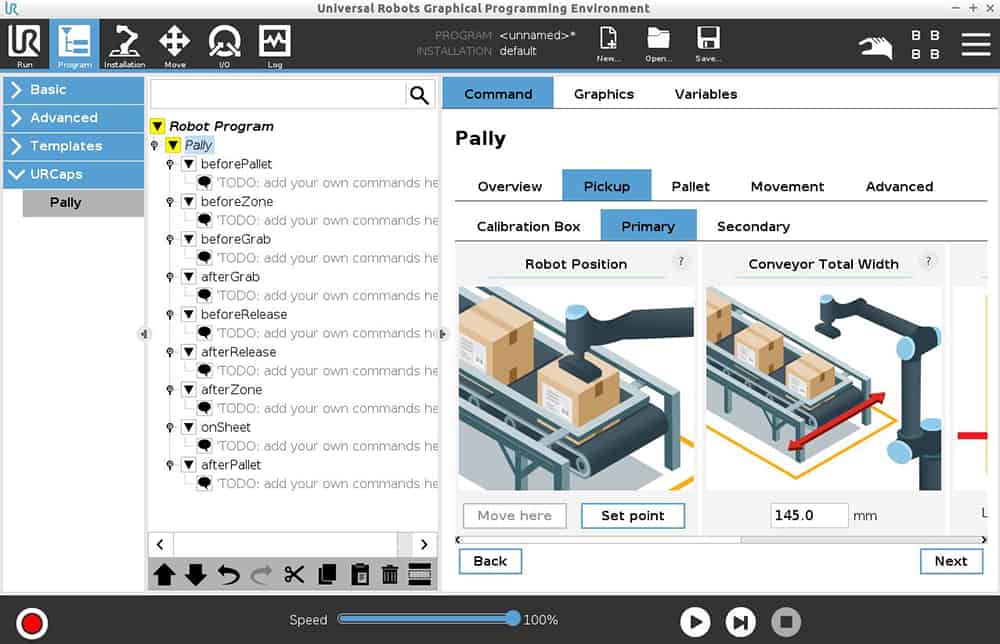Click the help icon beside Conveyor Total Width

click(929, 261)
